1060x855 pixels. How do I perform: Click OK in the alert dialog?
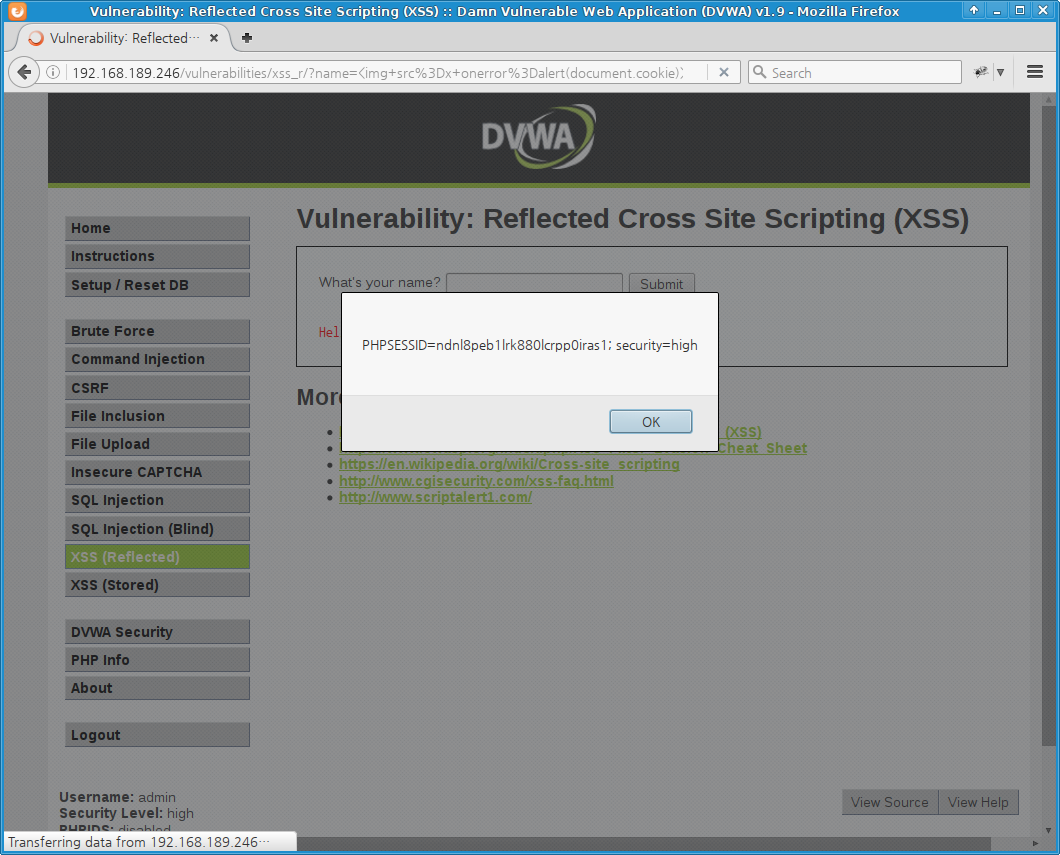tap(650, 422)
